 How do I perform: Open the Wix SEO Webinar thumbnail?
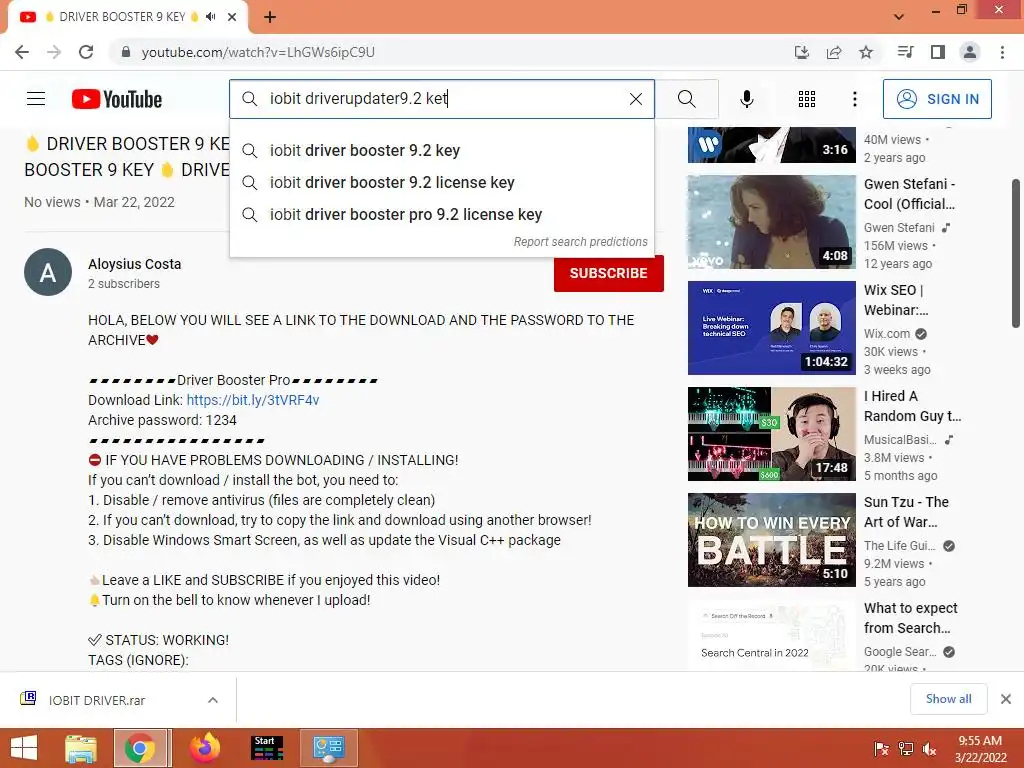click(771, 328)
